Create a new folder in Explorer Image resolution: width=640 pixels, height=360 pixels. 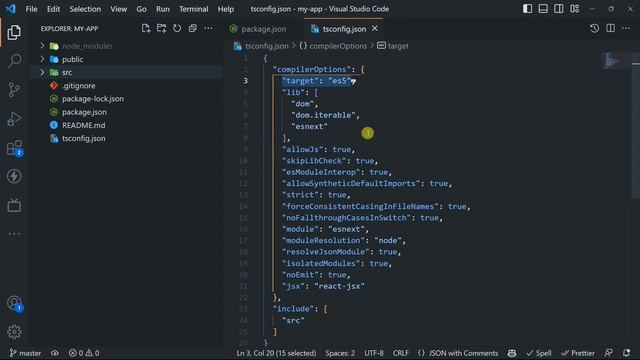161,29
